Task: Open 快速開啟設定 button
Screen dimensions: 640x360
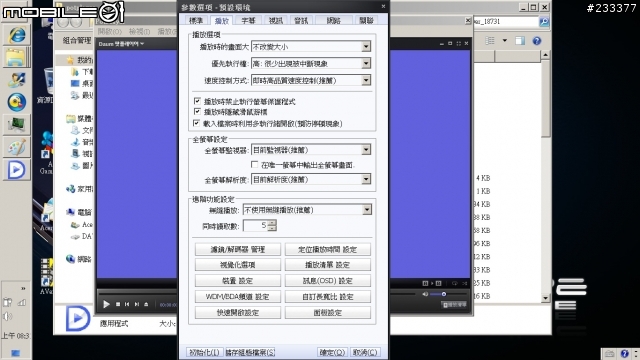Action: point(238,313)
